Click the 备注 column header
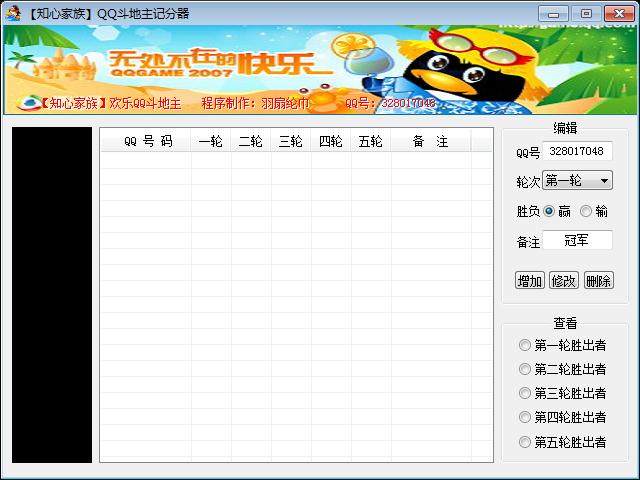This screenshot has height=480, width=640. point(431,141)
